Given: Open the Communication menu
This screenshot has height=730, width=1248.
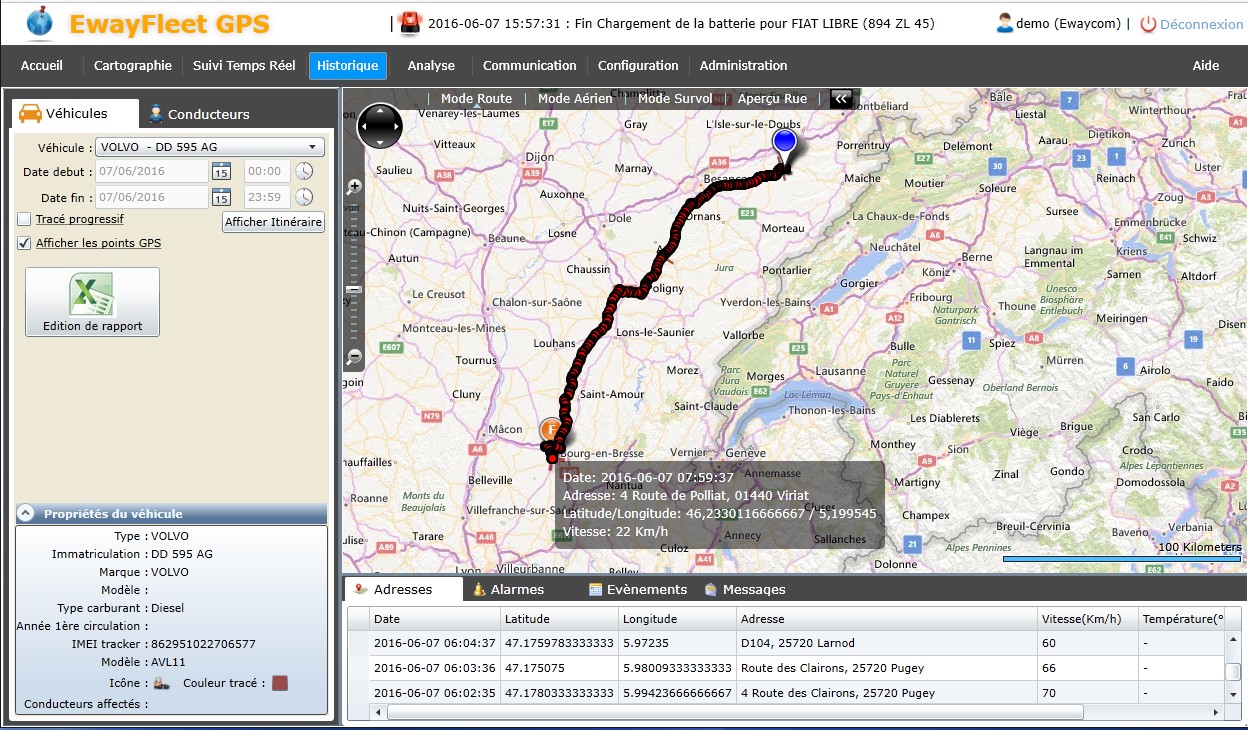Looking at the screenshot, I should click(x=529, y=66).
